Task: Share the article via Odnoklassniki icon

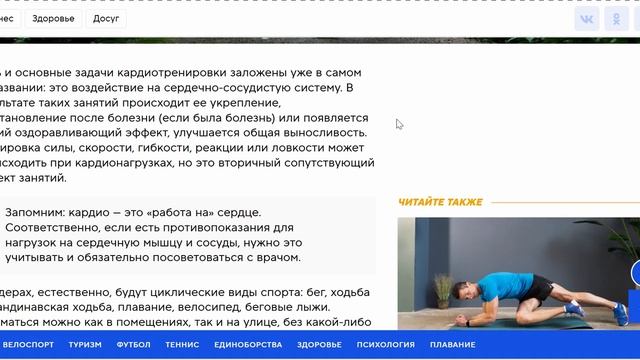Action: click(x=616, y=19)
